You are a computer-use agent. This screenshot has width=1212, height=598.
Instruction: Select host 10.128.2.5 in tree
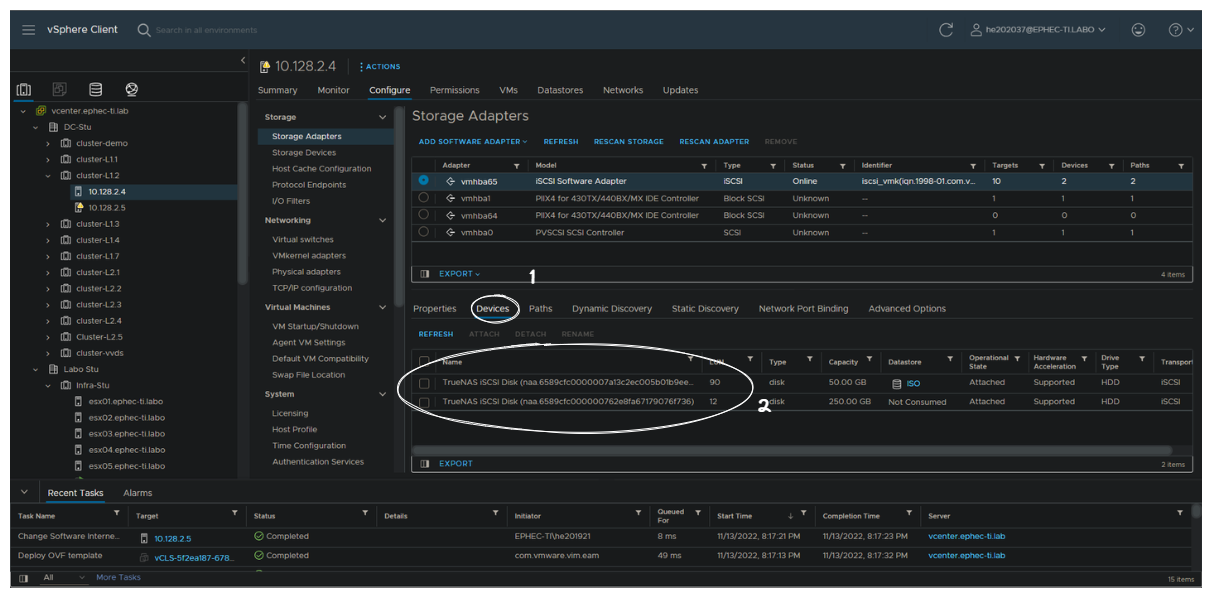[107, 207]
